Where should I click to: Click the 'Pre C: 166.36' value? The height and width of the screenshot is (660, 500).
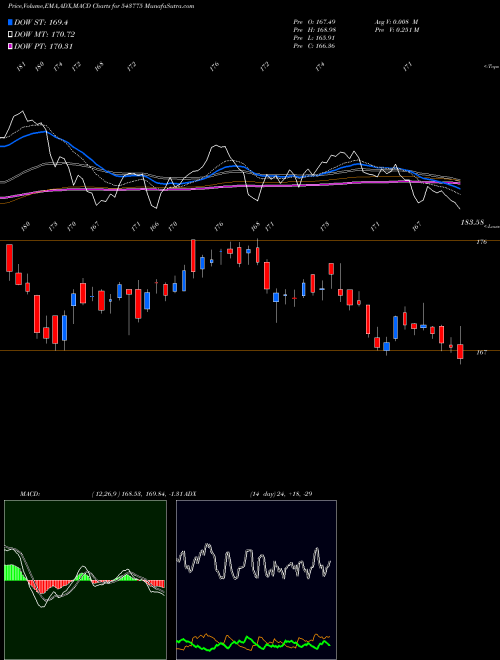[x=314, y=46]
